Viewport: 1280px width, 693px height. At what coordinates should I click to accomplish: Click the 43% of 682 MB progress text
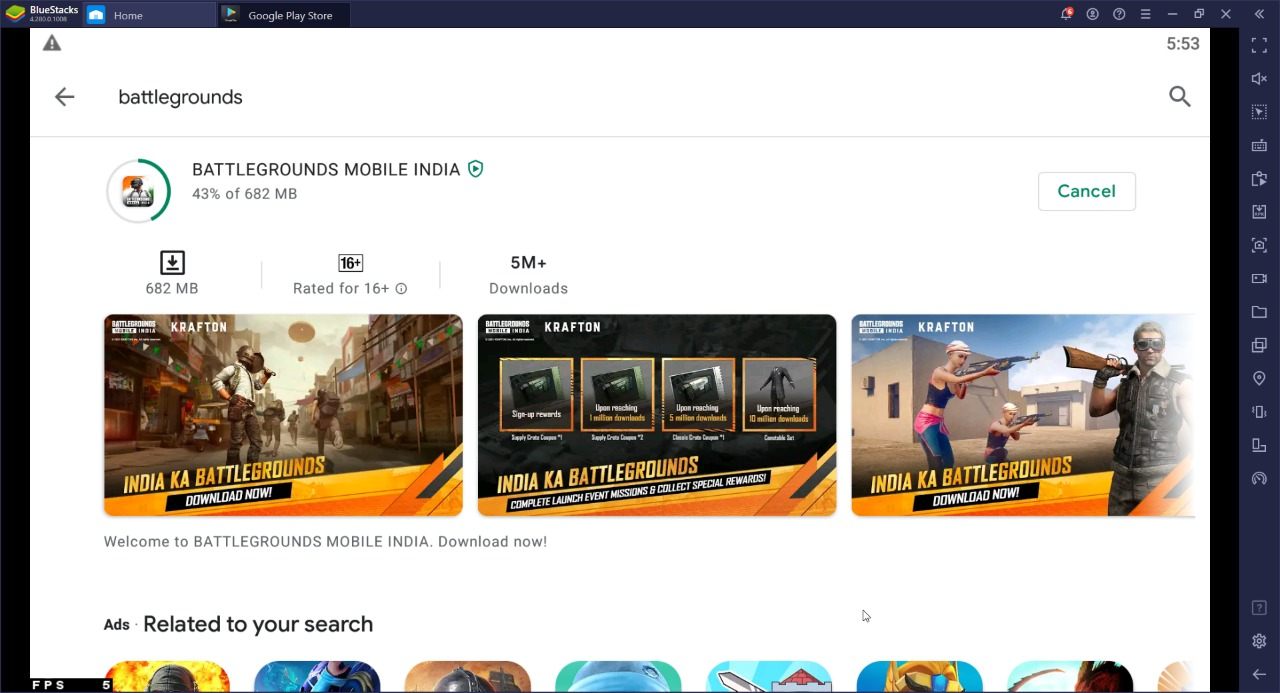[244, 194]
